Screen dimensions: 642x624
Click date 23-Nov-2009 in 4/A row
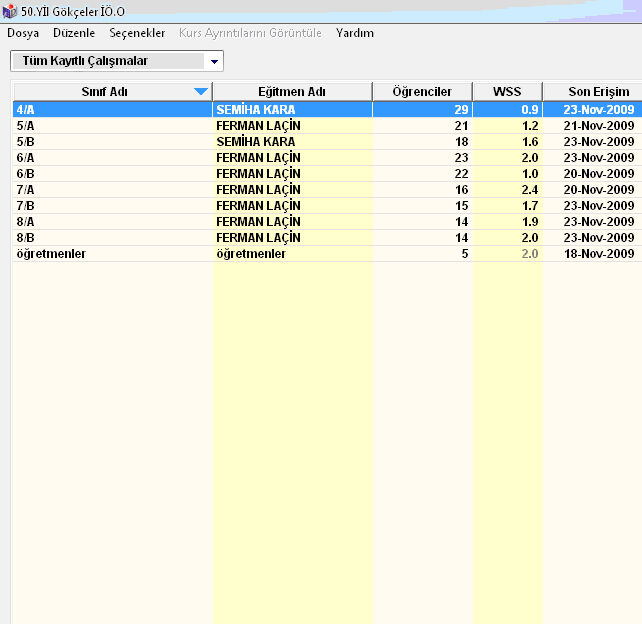(599, 110)
